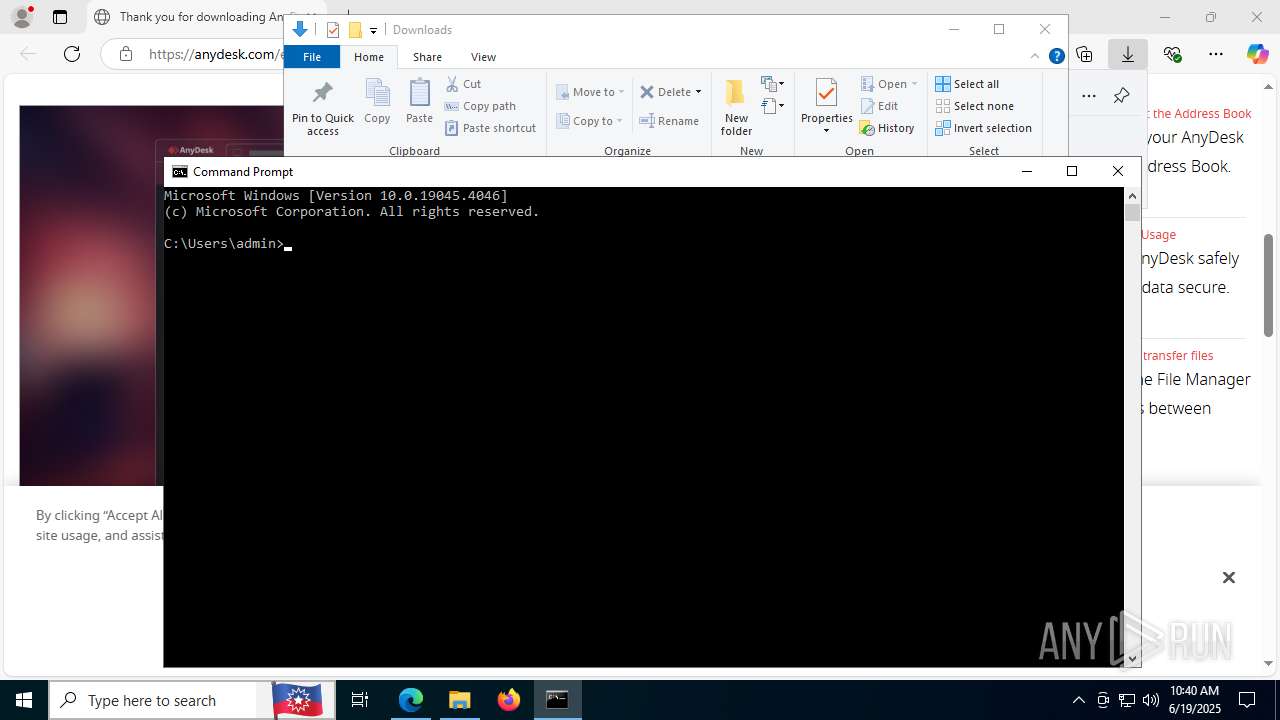Click Pin to Quick access in Explorer ribbon
1280x720 pixels.
[x=322, y=109]
